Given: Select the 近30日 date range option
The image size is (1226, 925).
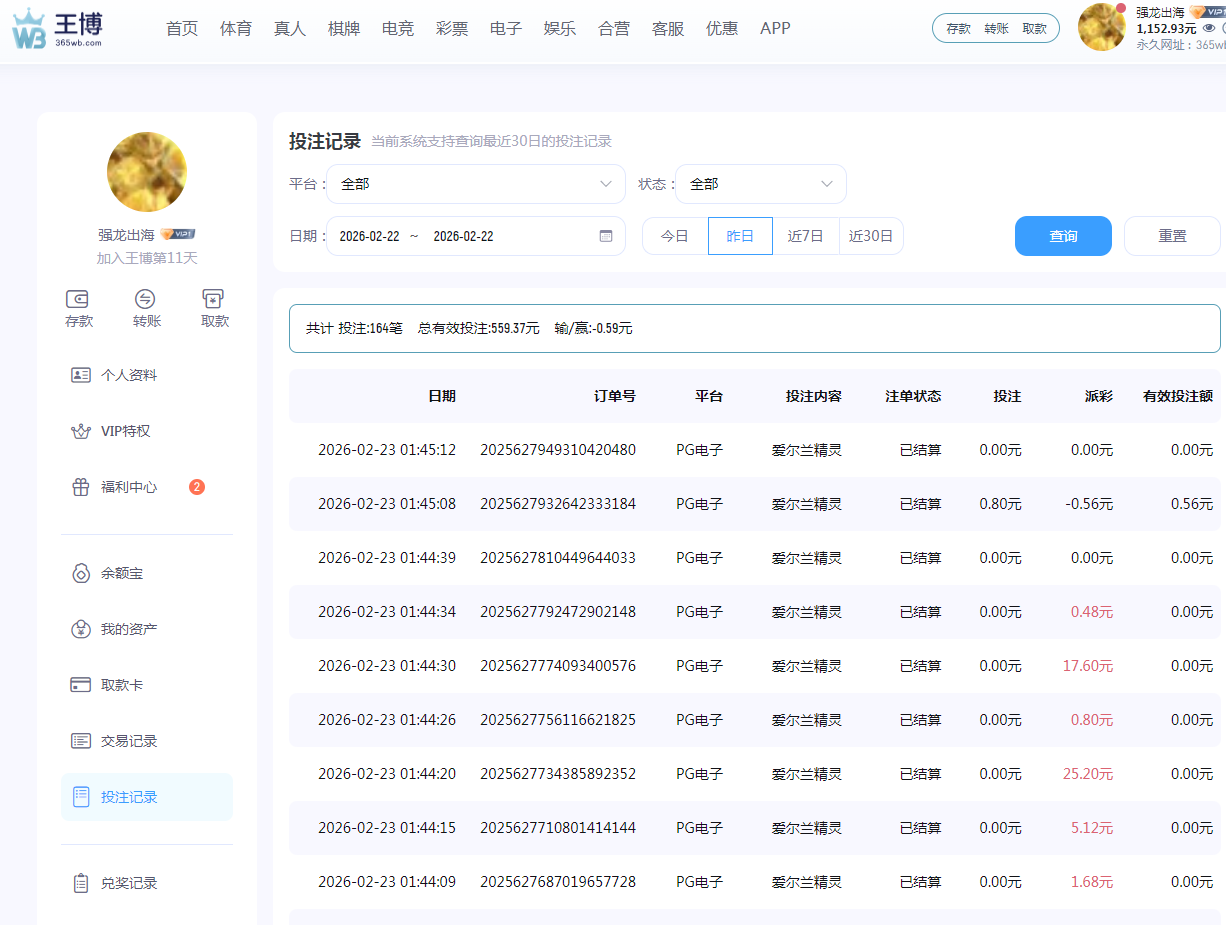Looking at the screenshot, I should click(x=871, y=236).
